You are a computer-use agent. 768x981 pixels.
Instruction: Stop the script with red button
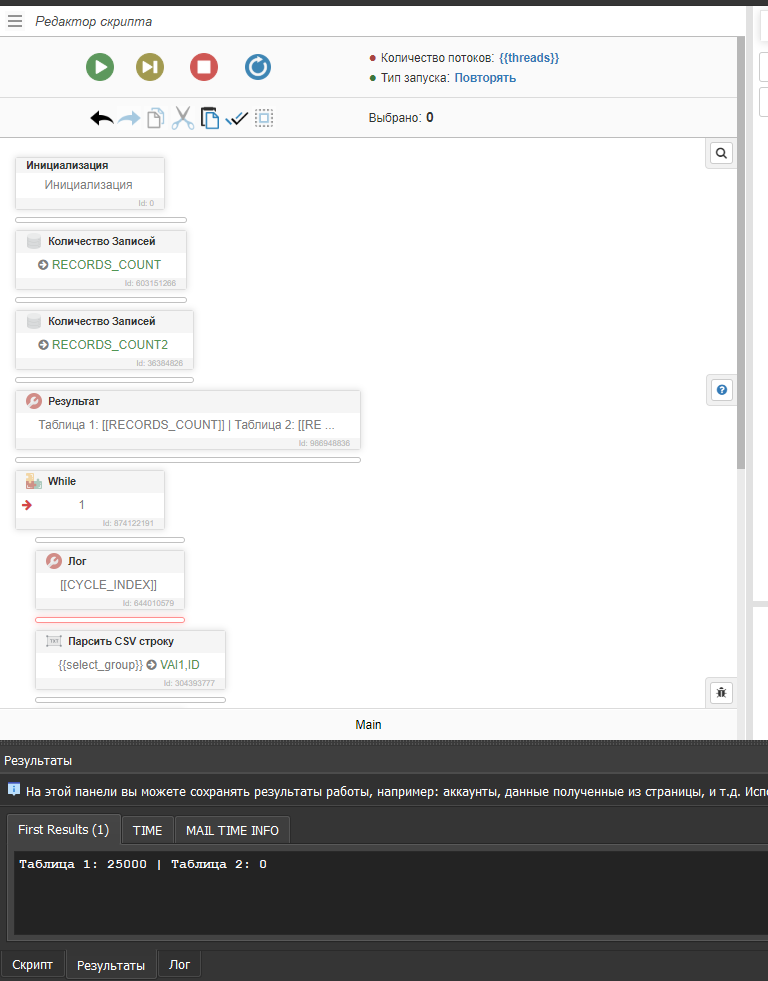[204, 67]
